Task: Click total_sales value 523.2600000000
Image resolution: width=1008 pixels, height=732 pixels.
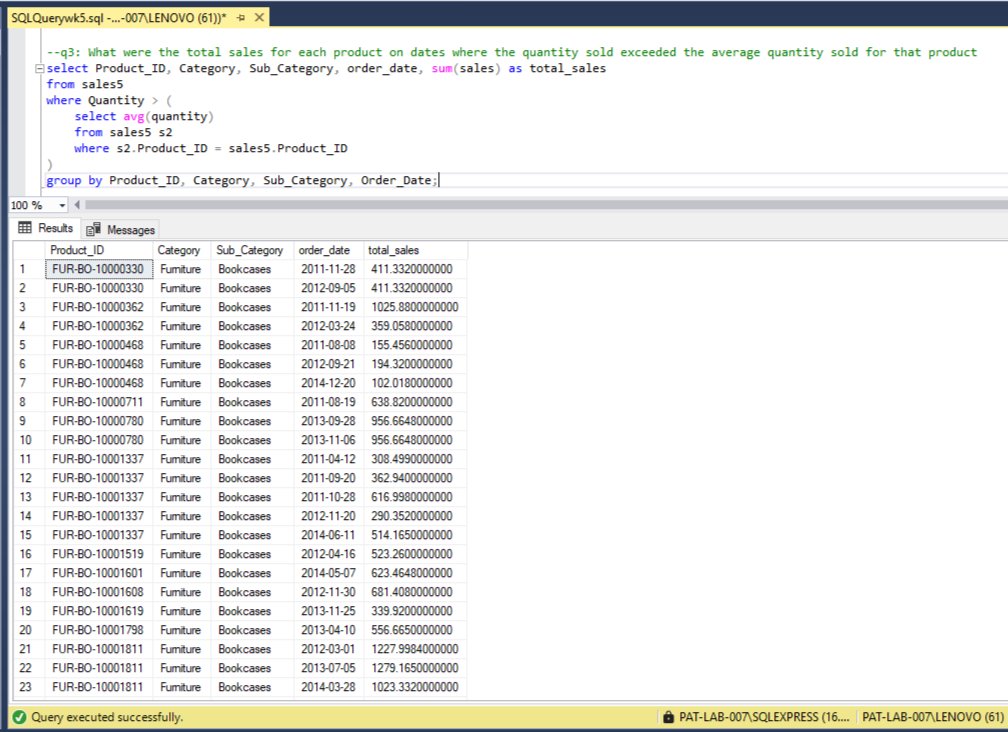Action: pyautogui.click(x=415, y=554)
